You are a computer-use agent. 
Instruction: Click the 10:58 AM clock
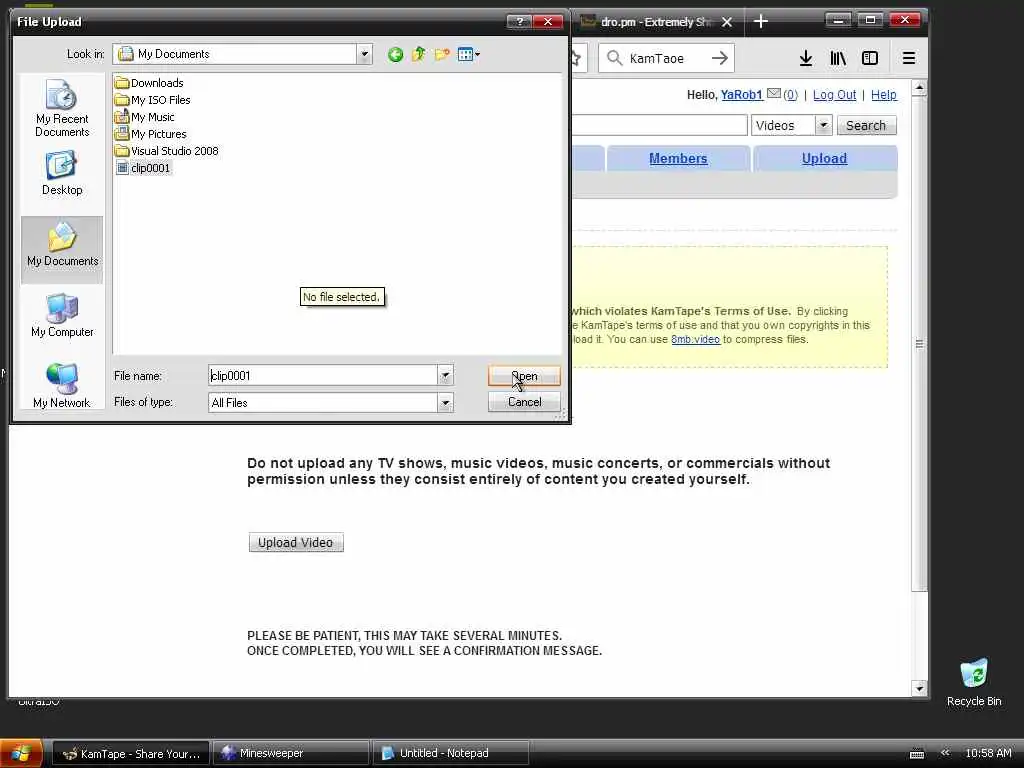coord(988,753)
